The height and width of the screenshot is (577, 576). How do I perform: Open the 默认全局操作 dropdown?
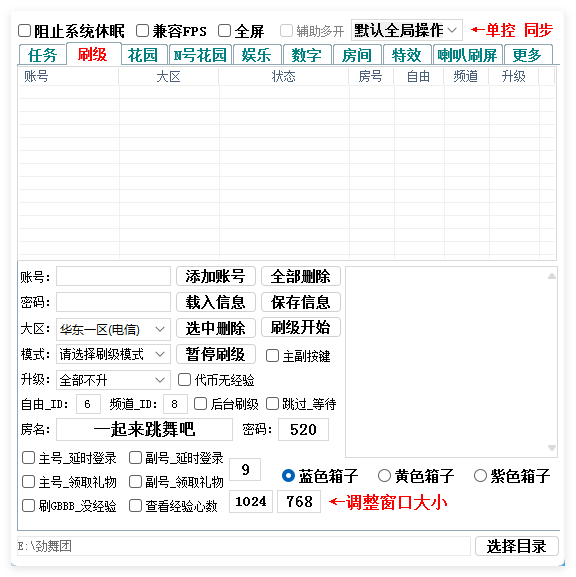click(406, 30)
